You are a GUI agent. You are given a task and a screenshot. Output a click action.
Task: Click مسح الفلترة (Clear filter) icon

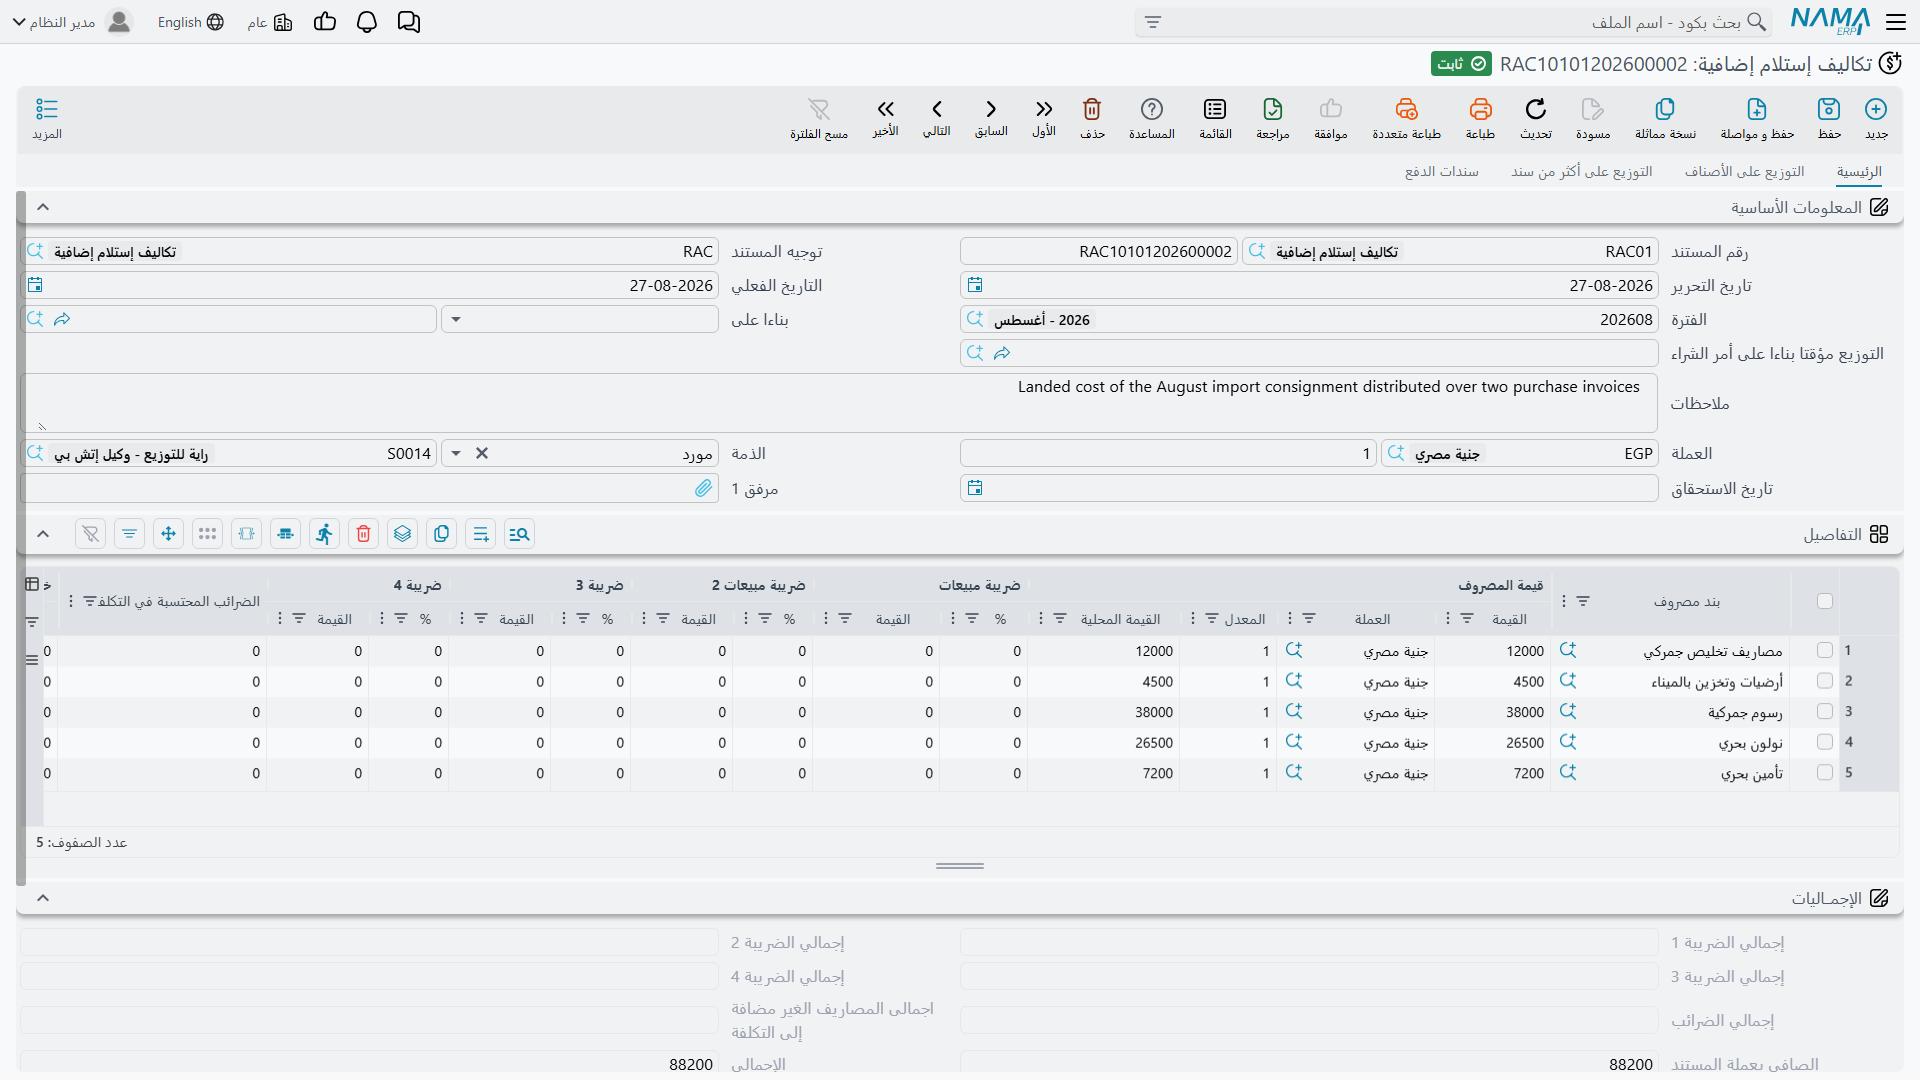click(819, 109)
